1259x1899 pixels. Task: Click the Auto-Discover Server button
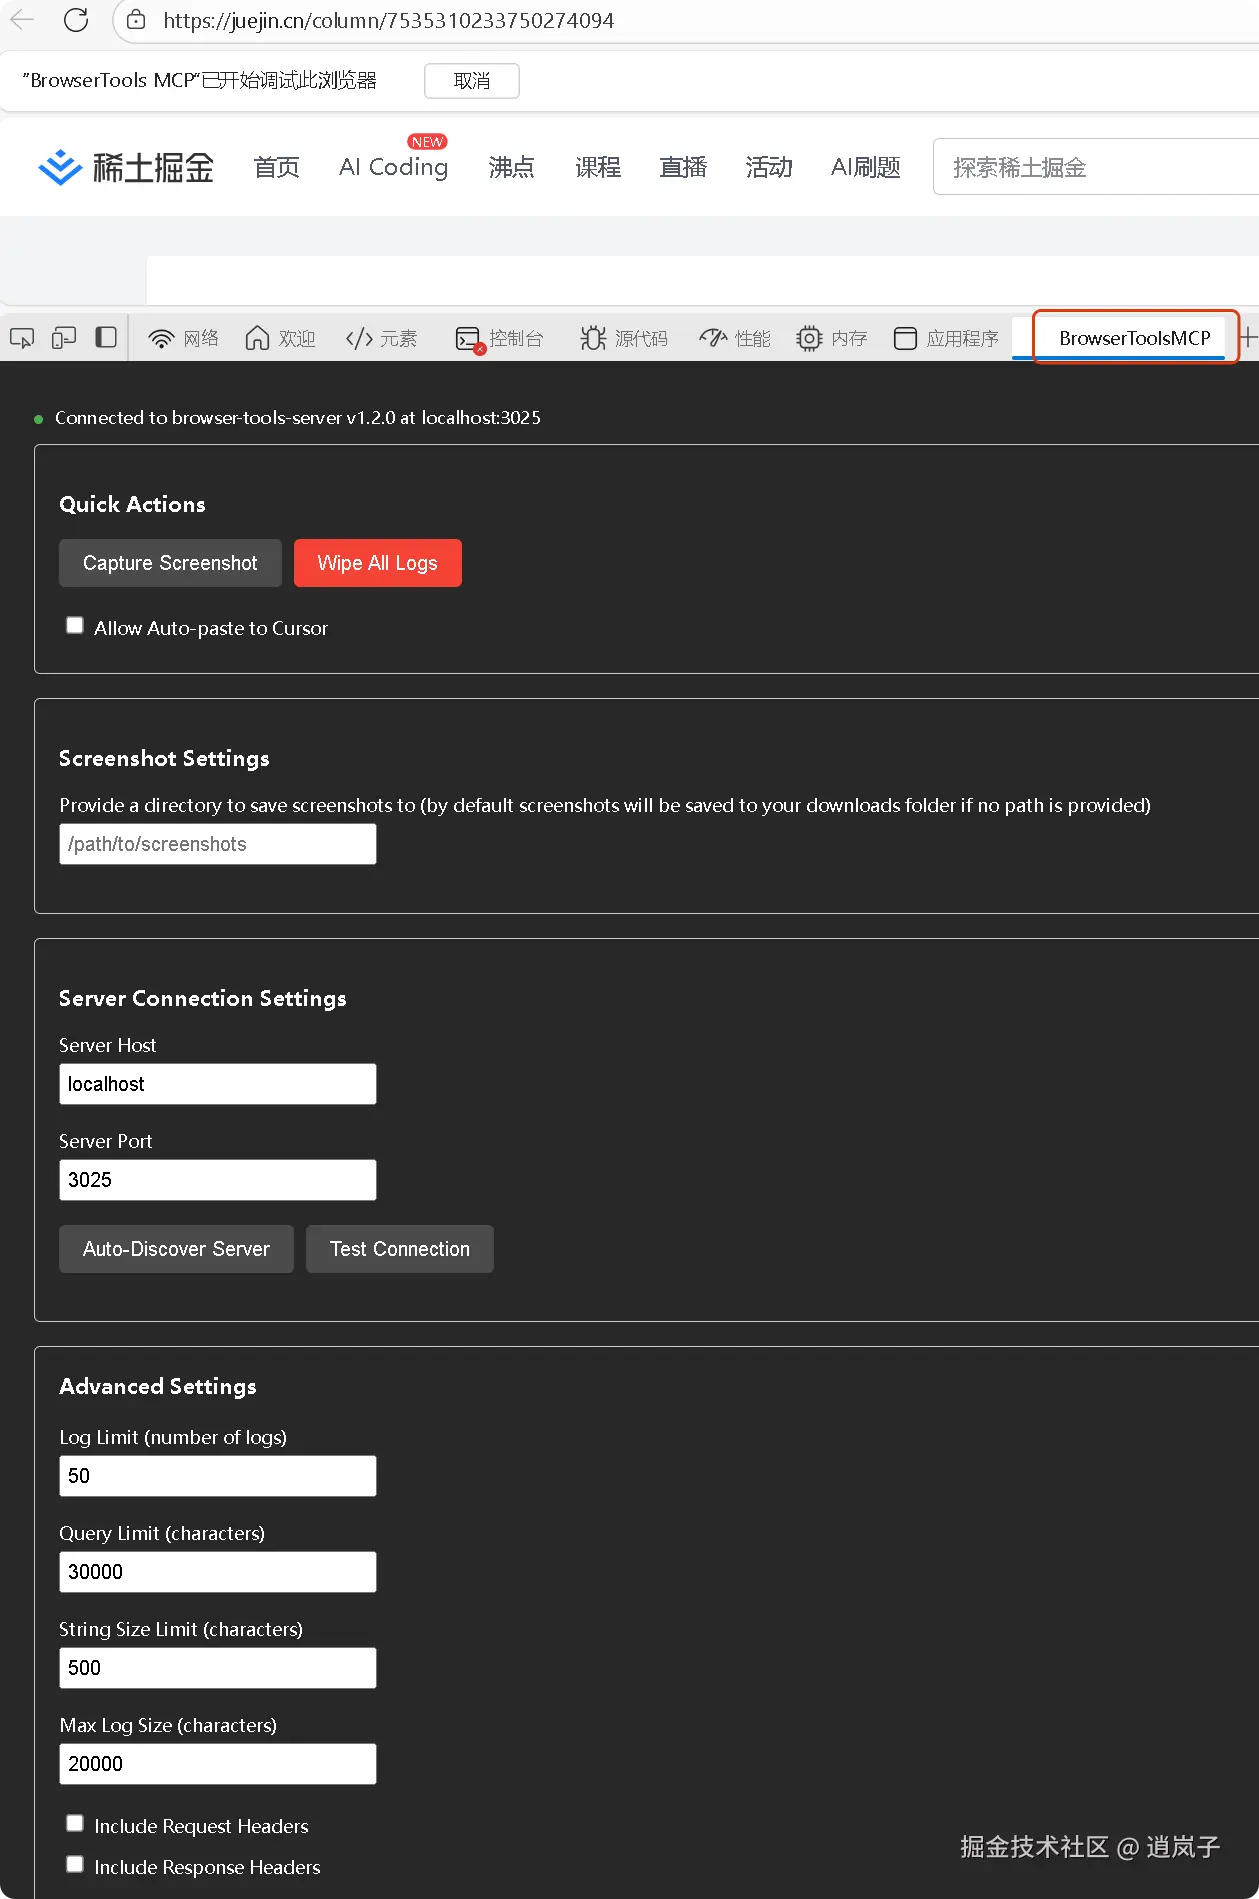[x=176, y=1249]
